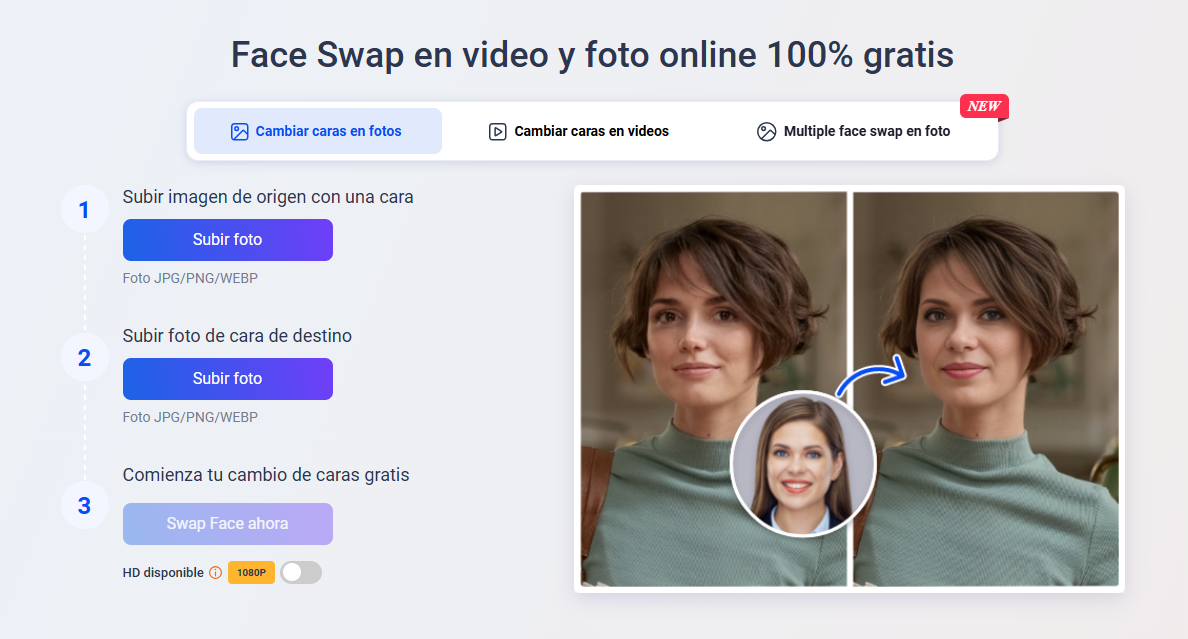Select the step 3 numbered circle
1188x639 pixels.
click(x=85, y=505)
